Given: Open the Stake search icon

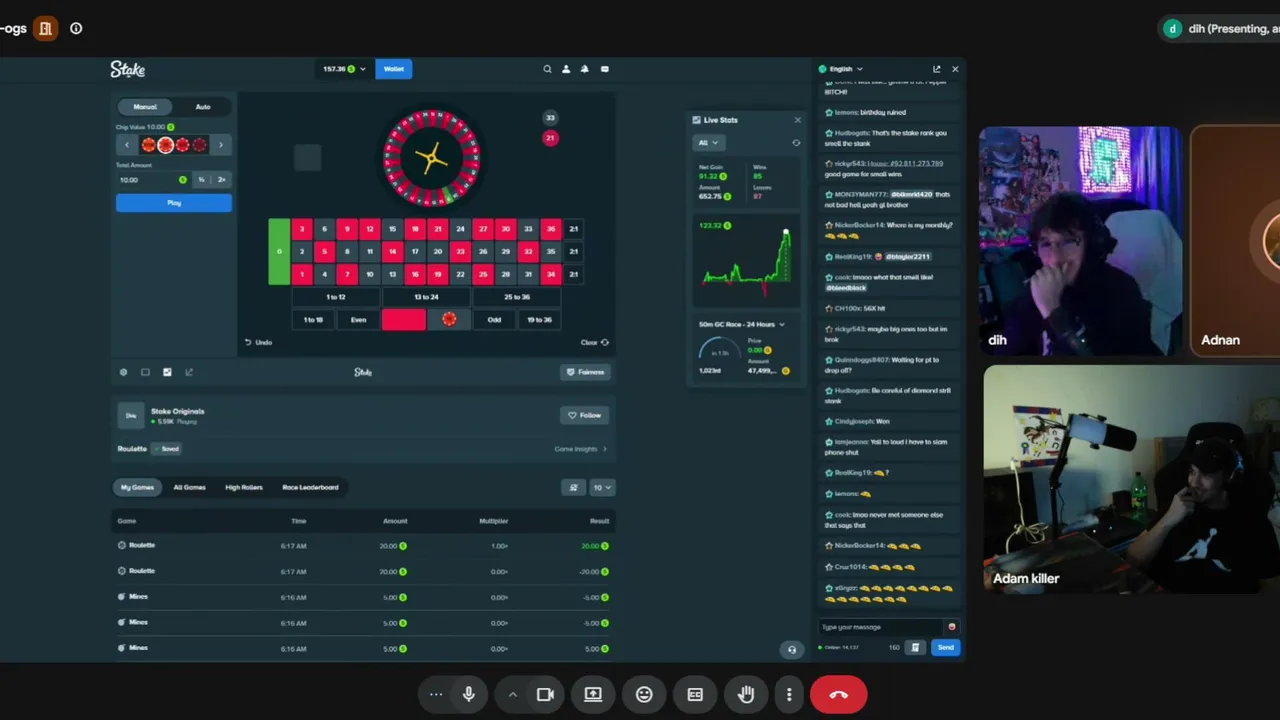Looking at the screenshot, I should click(x=547, y=69).
